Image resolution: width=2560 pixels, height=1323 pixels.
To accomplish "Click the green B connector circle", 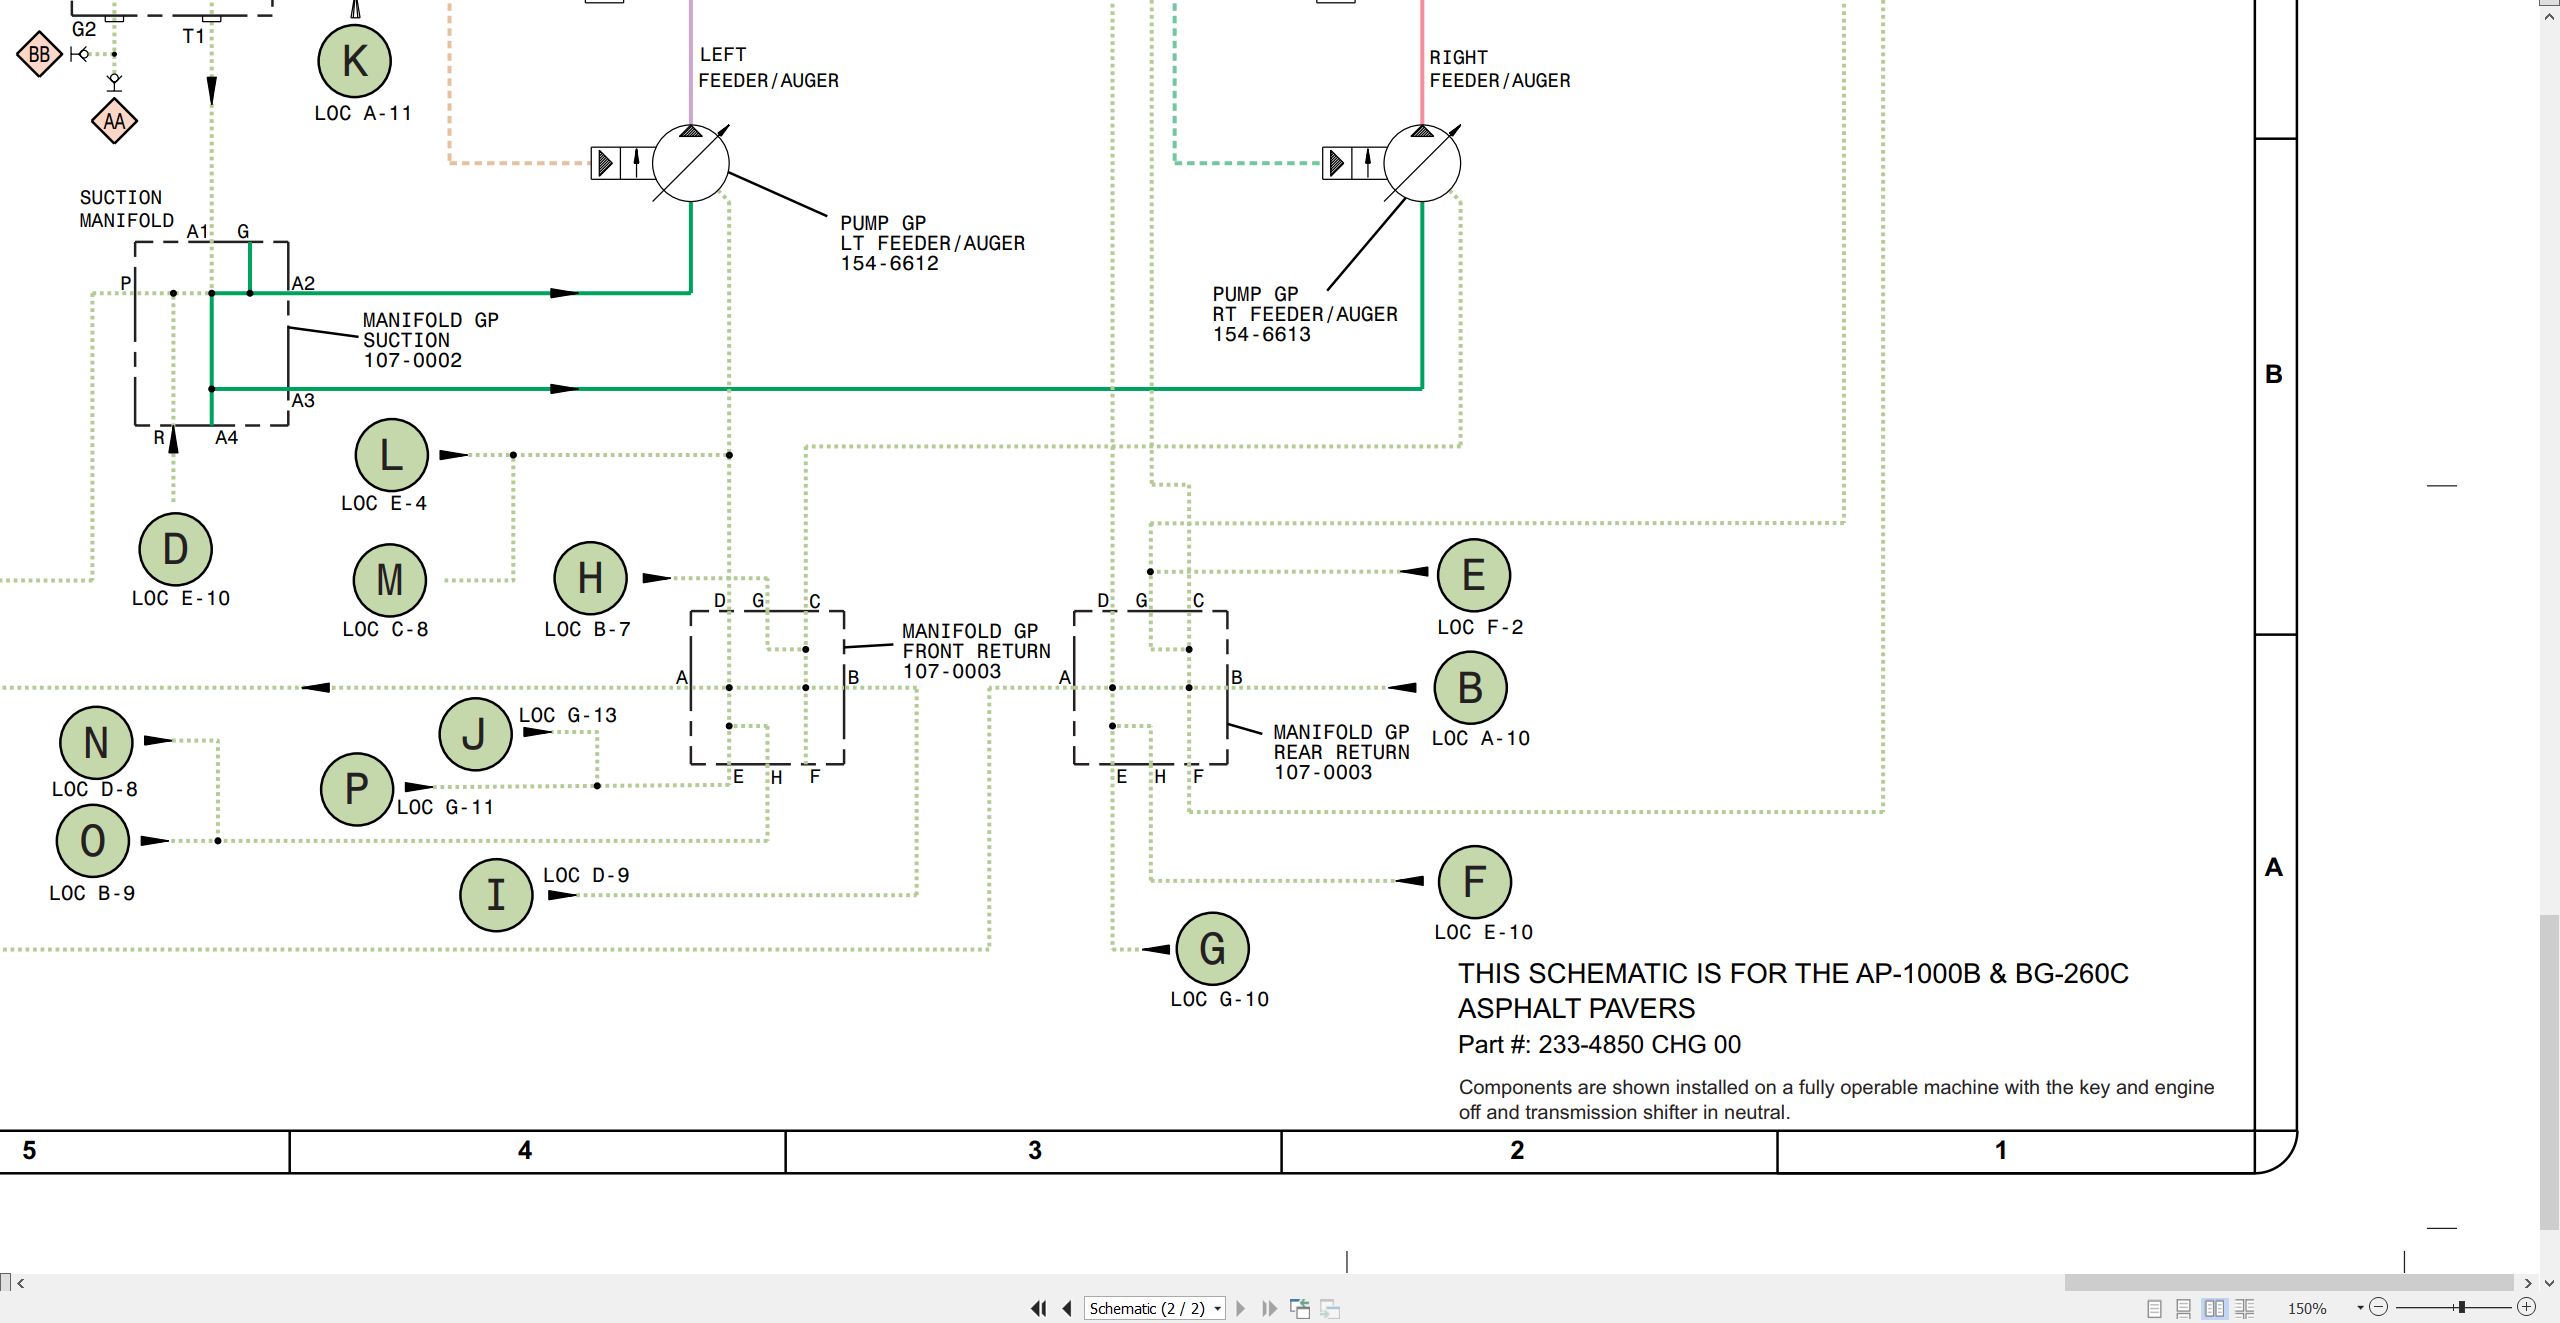I will pos(1470,688).
